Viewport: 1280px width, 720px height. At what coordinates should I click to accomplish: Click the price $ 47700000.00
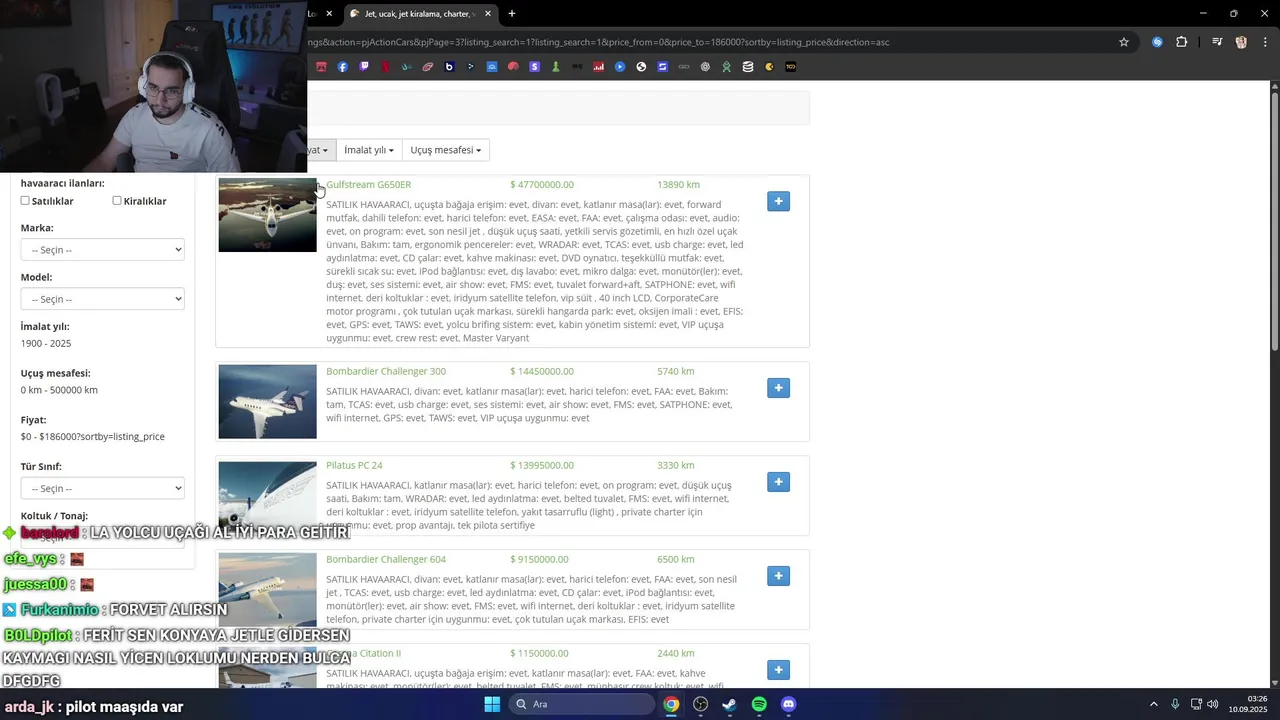(x=542, y=184)
